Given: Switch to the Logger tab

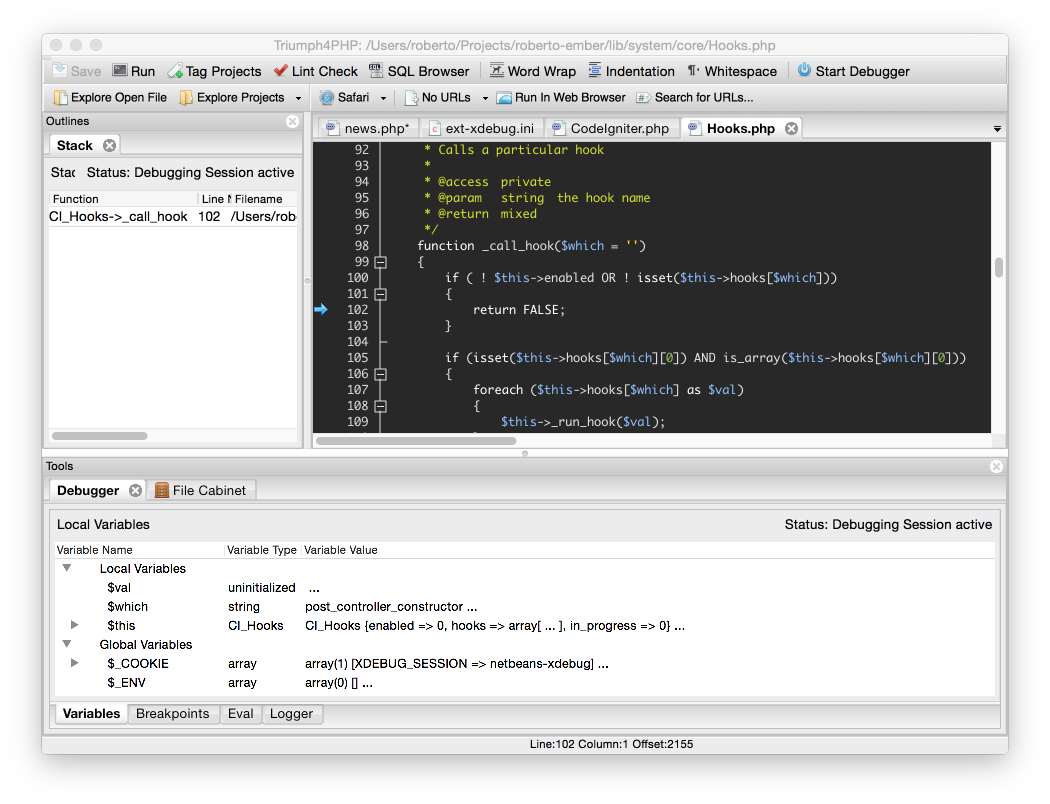Looking at the screenshot, I should 291,714.
